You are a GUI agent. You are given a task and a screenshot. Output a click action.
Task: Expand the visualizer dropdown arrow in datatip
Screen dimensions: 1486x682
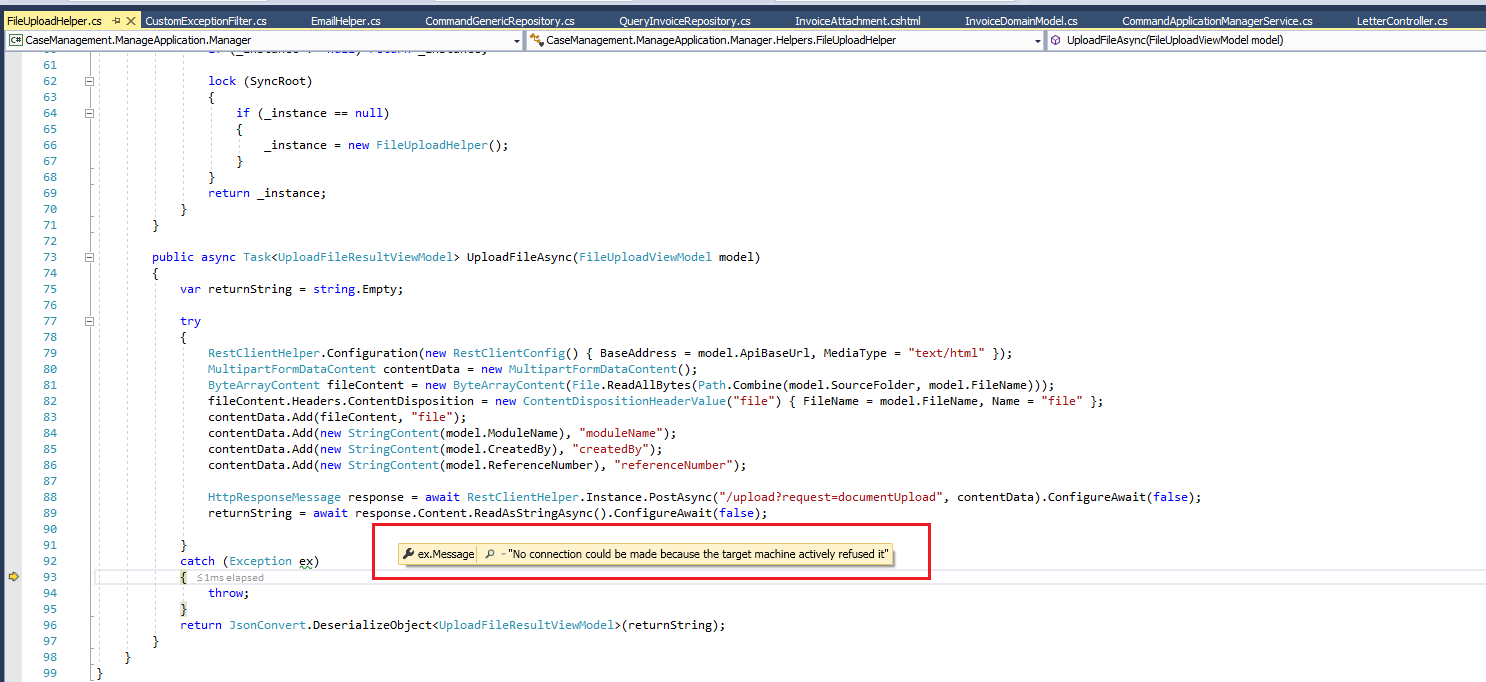point(502,554)
